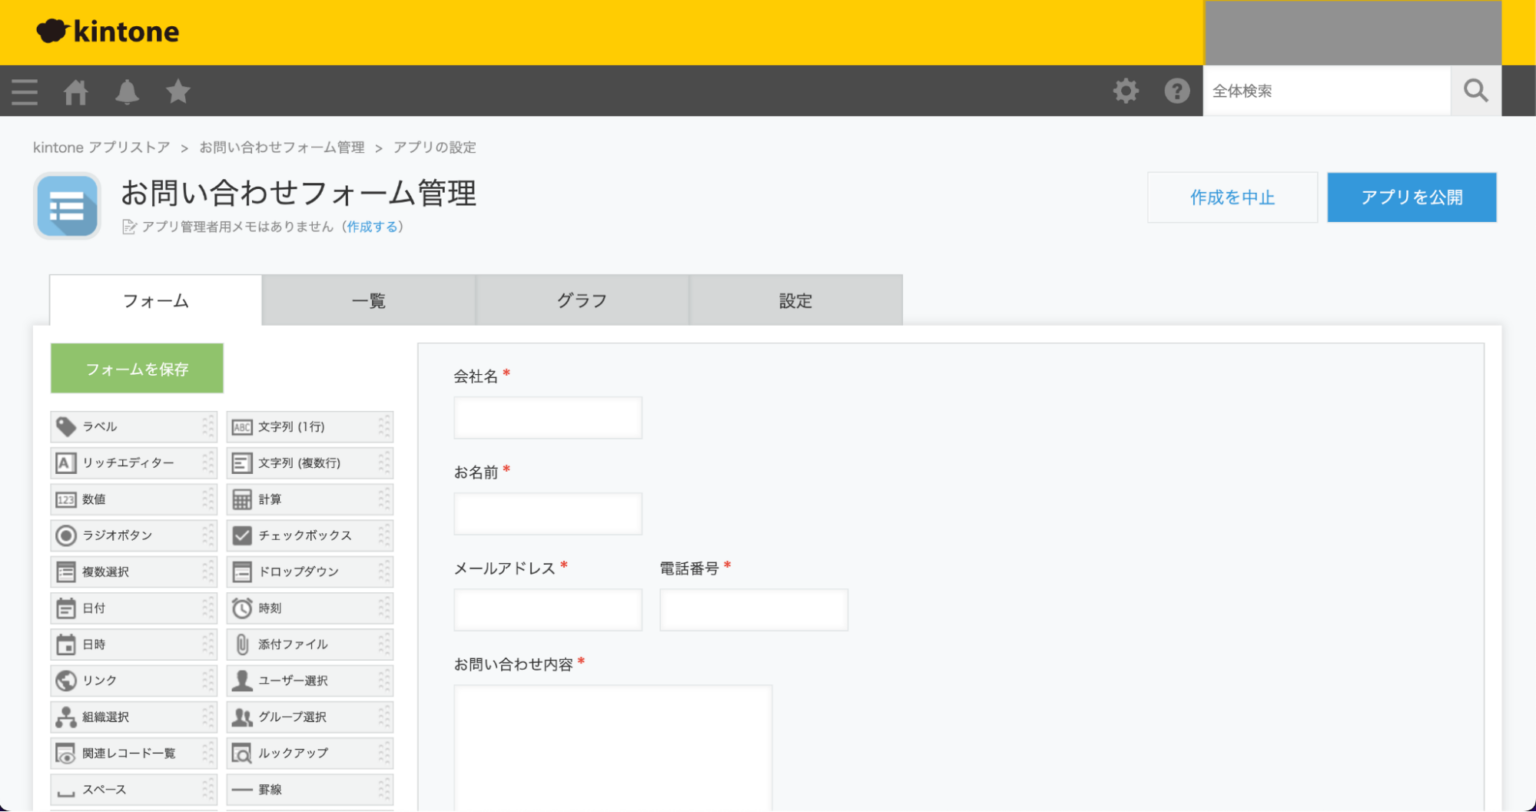The width and height of the screenshot is (1536, 812).
Task: Select the ラジオボタン field type
Action: tap(133, 535)
